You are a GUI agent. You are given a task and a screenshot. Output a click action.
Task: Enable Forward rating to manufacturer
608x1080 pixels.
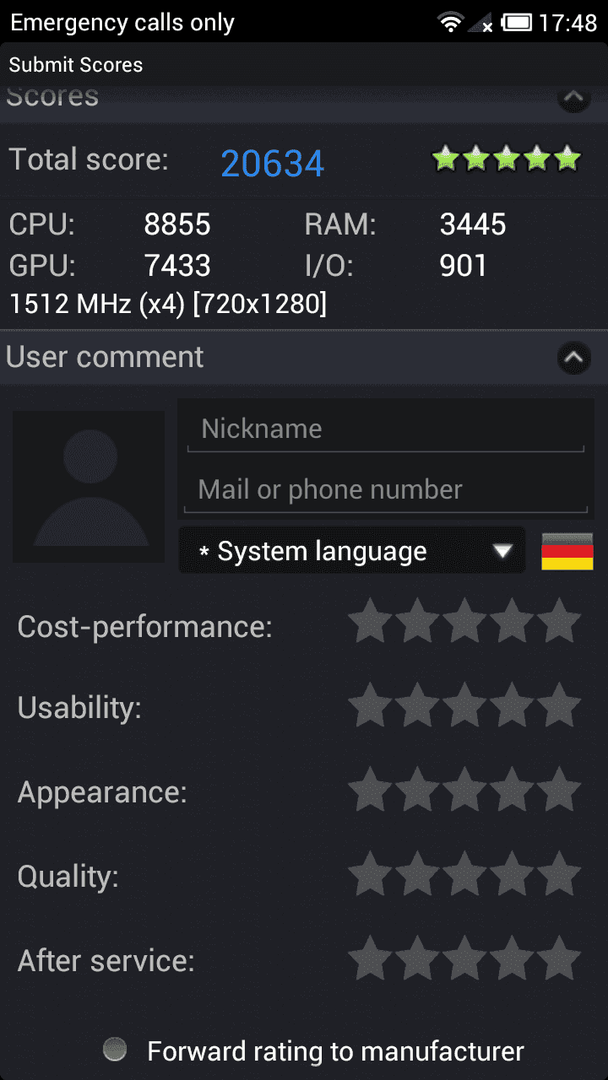click(115, 1050)
